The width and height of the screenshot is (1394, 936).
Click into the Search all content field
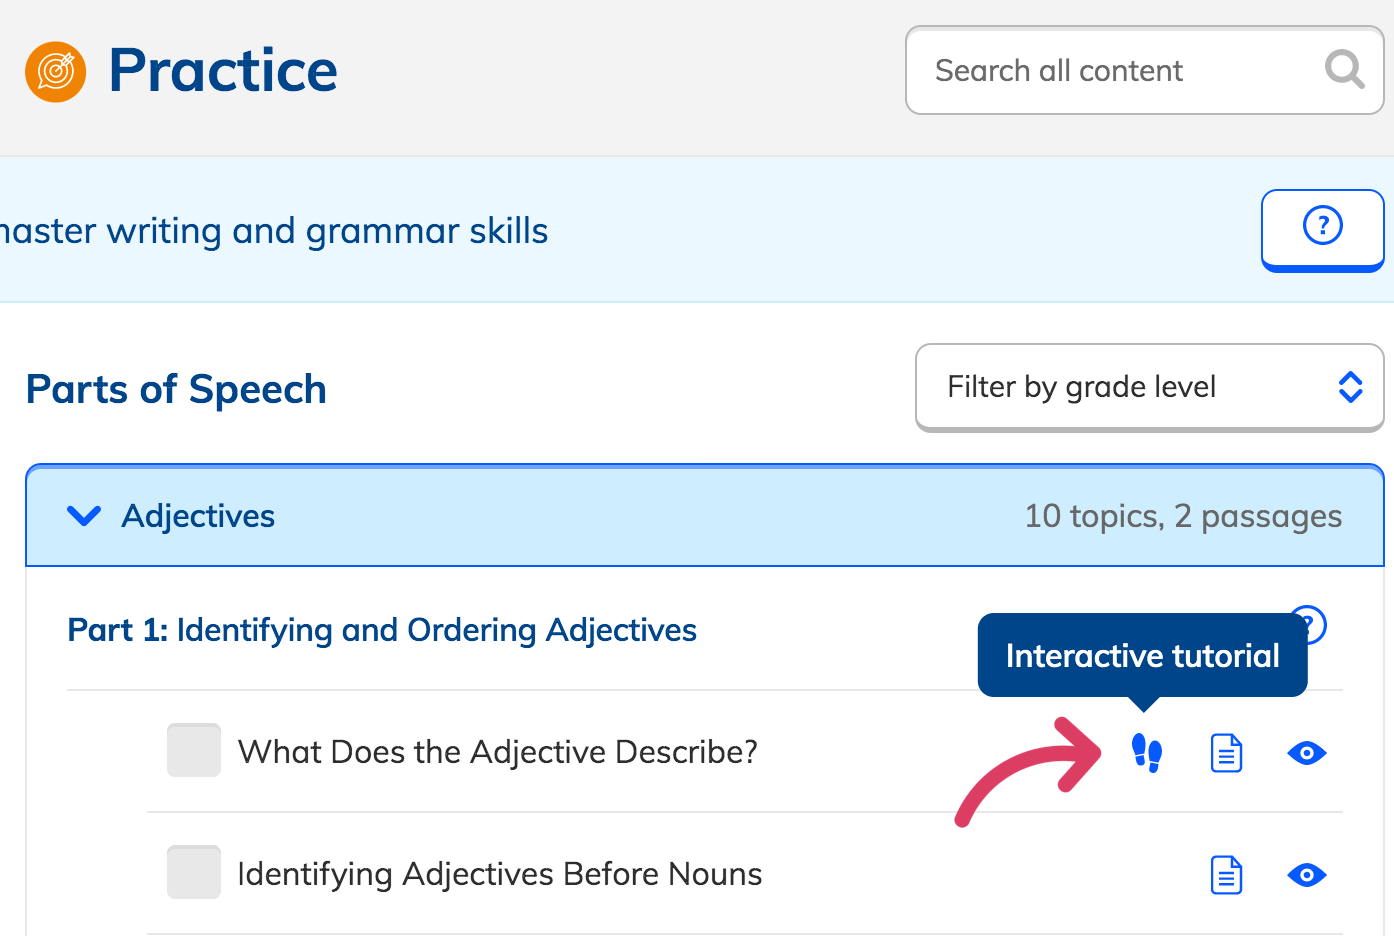(1110, 71)
